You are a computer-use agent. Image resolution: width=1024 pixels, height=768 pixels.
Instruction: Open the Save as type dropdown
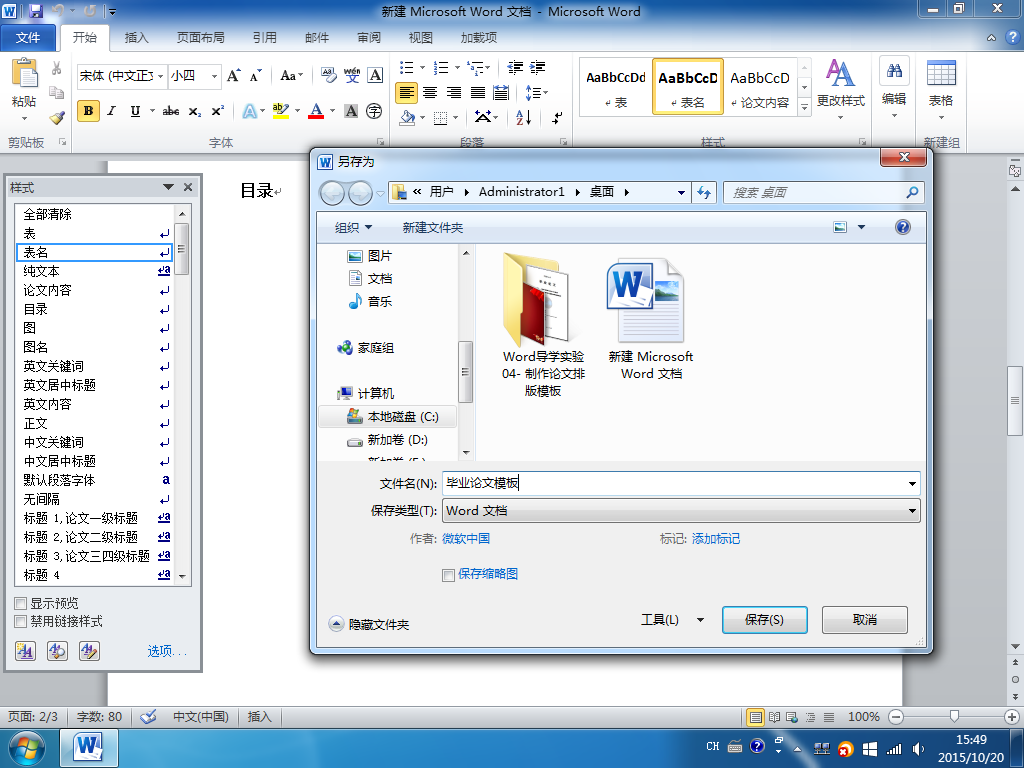[x=912, y=511]
